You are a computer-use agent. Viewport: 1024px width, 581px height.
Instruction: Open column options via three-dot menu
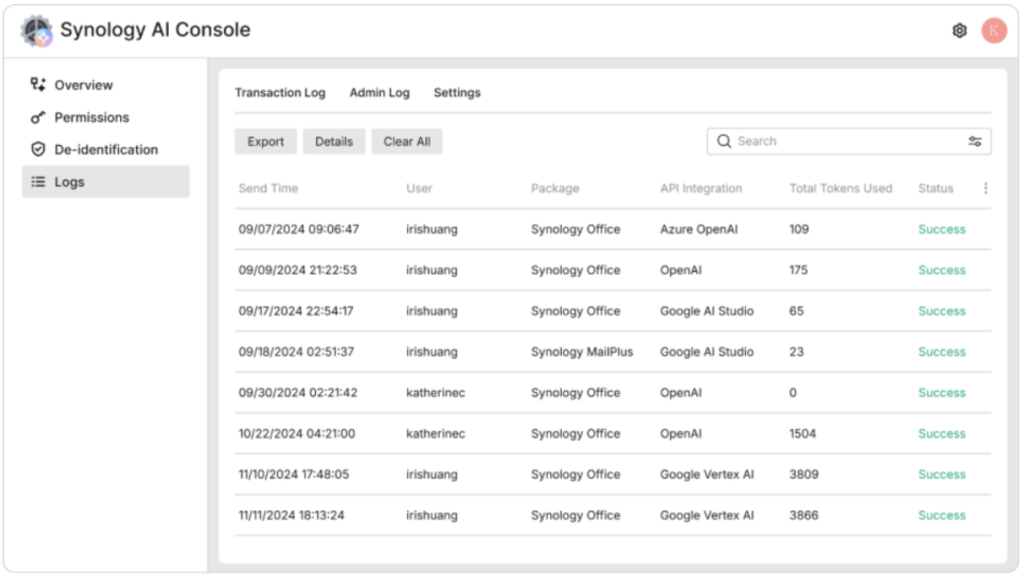(985, 188)
